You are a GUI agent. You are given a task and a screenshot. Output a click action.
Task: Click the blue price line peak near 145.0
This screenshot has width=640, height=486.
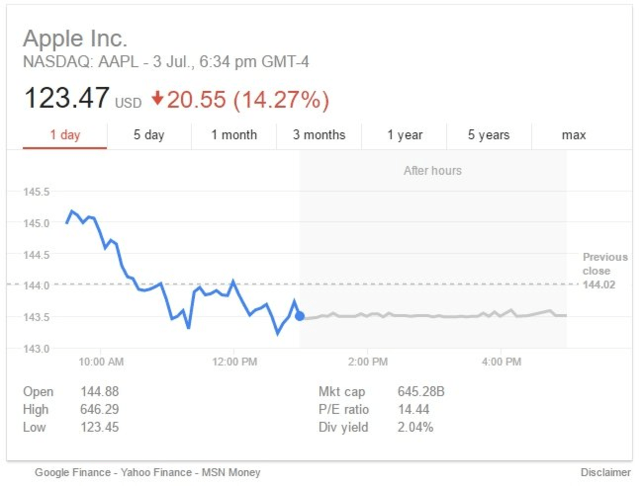[72, 211]
